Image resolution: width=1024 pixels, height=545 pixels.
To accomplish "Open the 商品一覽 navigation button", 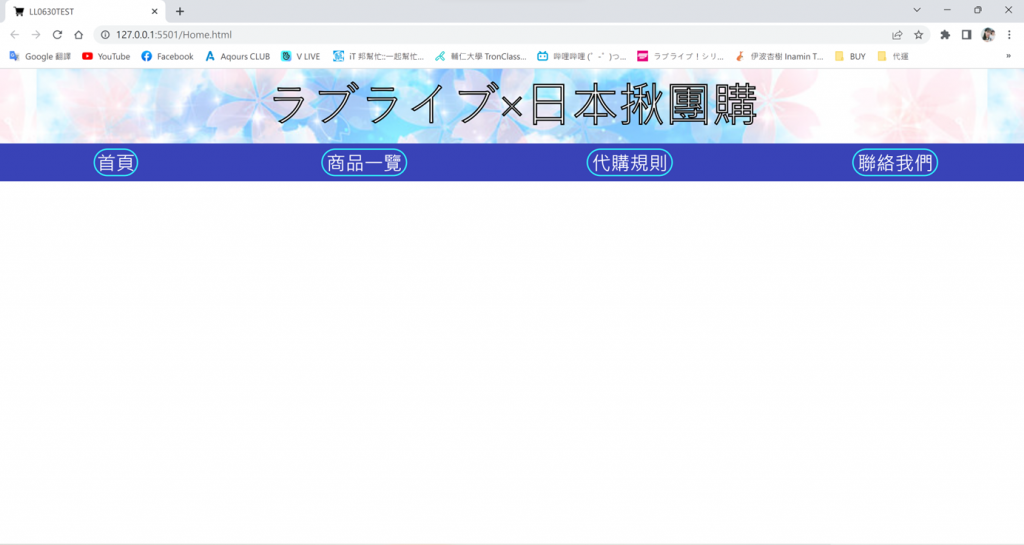I will [x=364, y=163].
